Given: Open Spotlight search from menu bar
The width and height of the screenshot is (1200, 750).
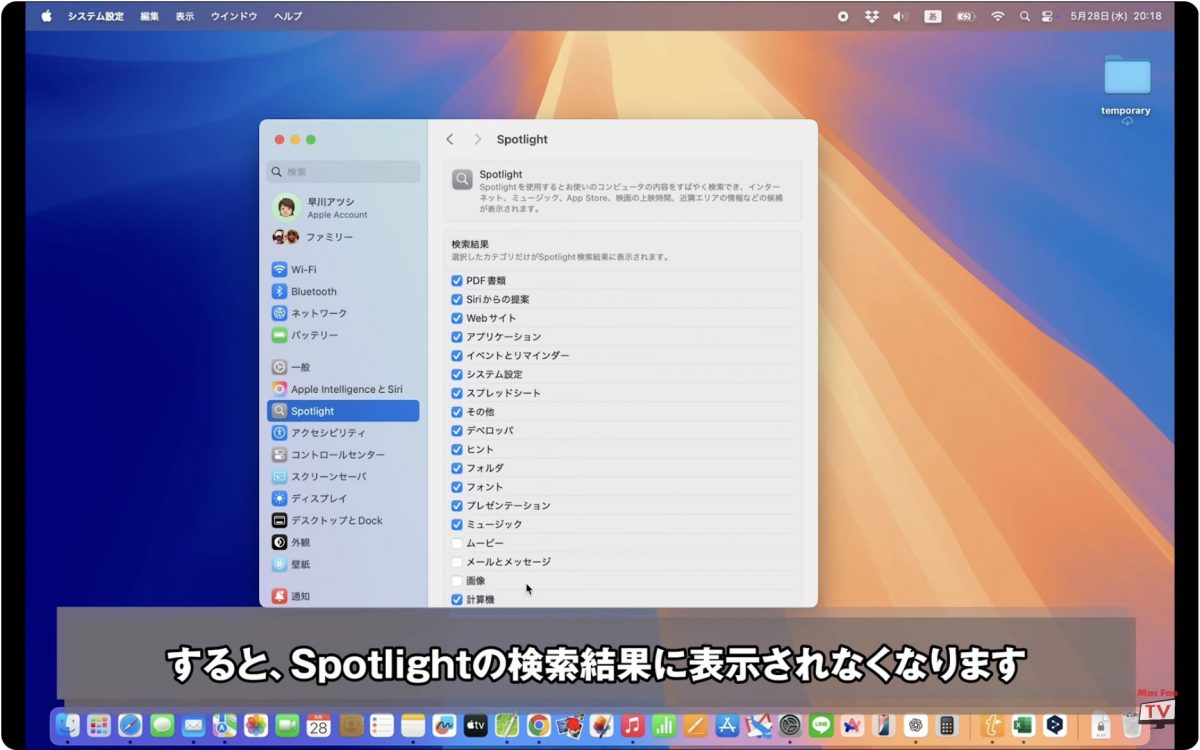Looking at the screenshot, I should (x=1024, y=16).
